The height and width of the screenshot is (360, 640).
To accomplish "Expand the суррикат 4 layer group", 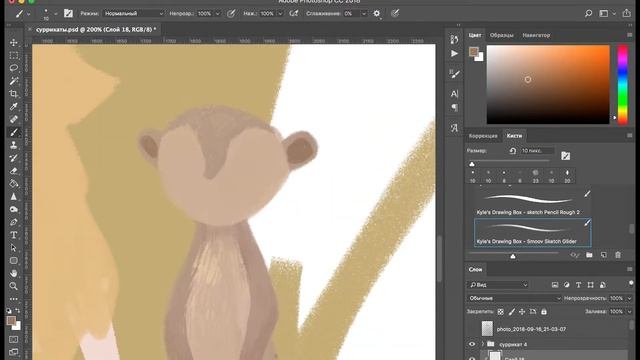I will pos(482,344).
